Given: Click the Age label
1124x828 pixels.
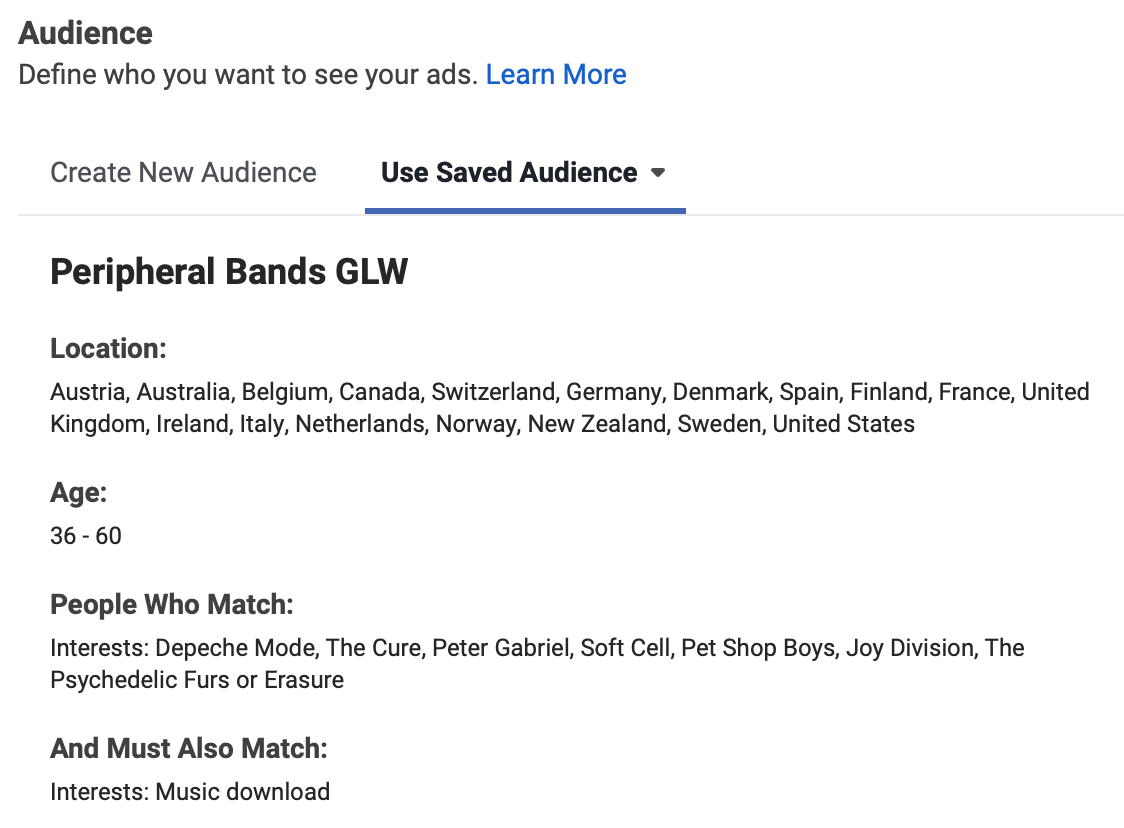Looking at the screenshot, I should [x=78, y=493].
